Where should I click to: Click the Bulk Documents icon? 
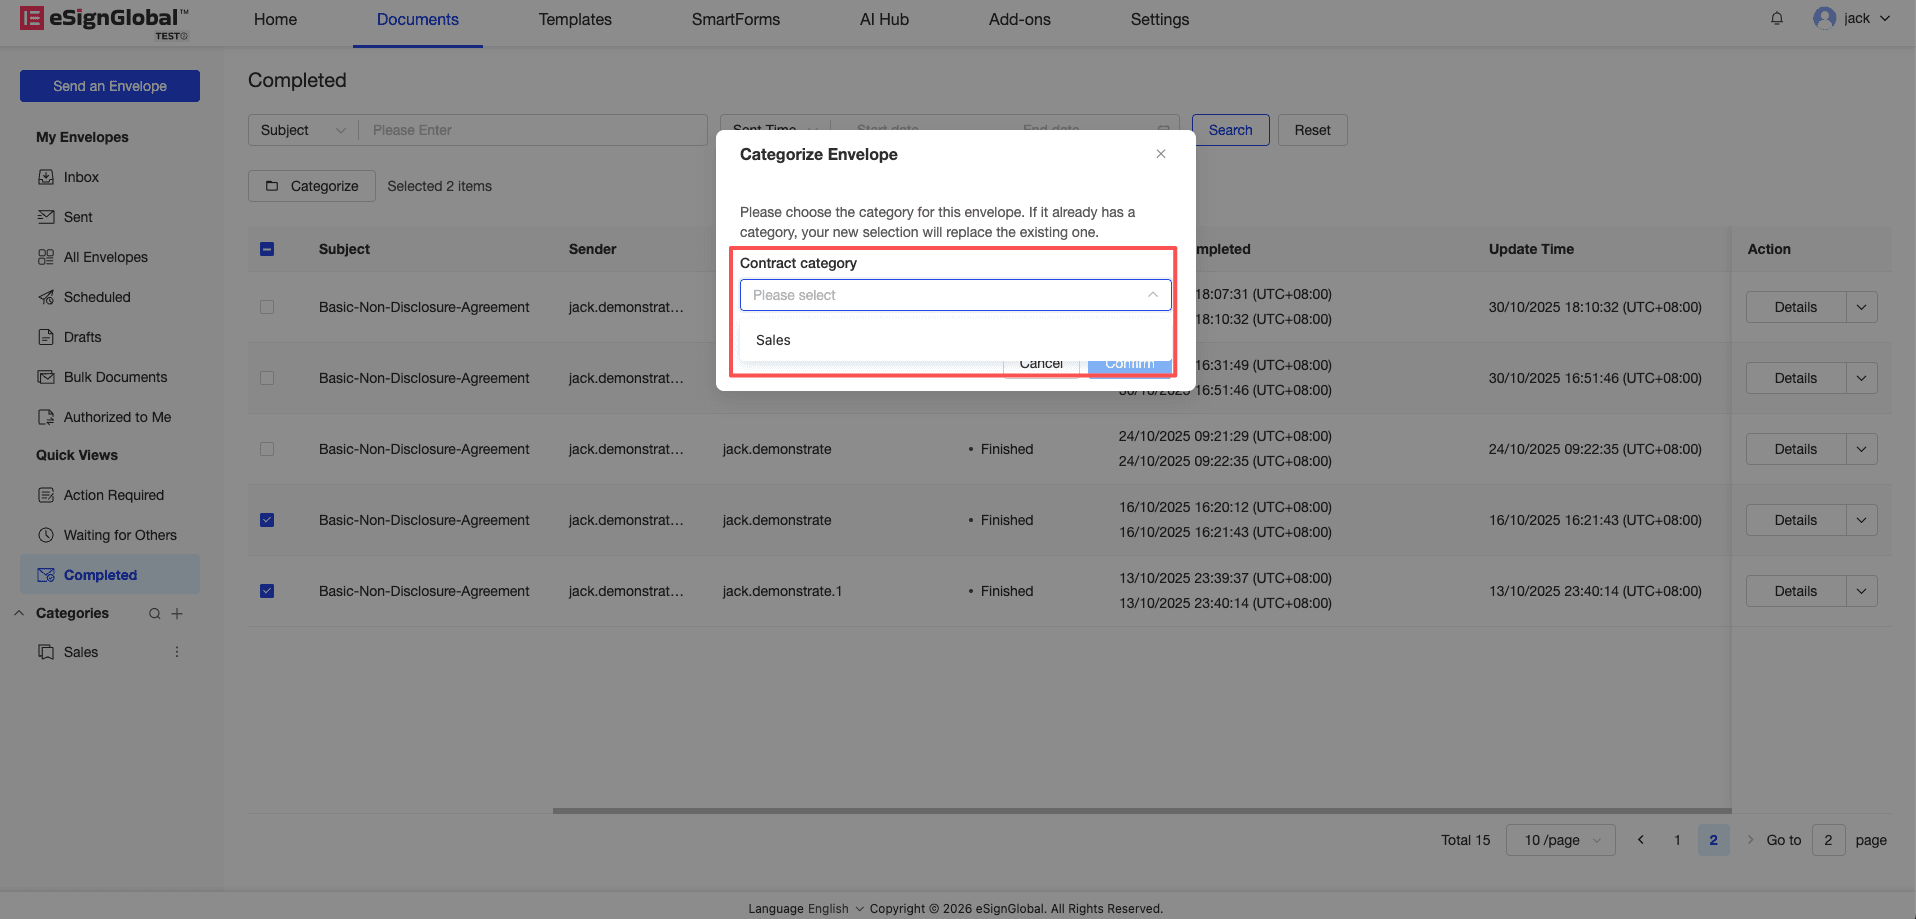click(x=46, y=377)
